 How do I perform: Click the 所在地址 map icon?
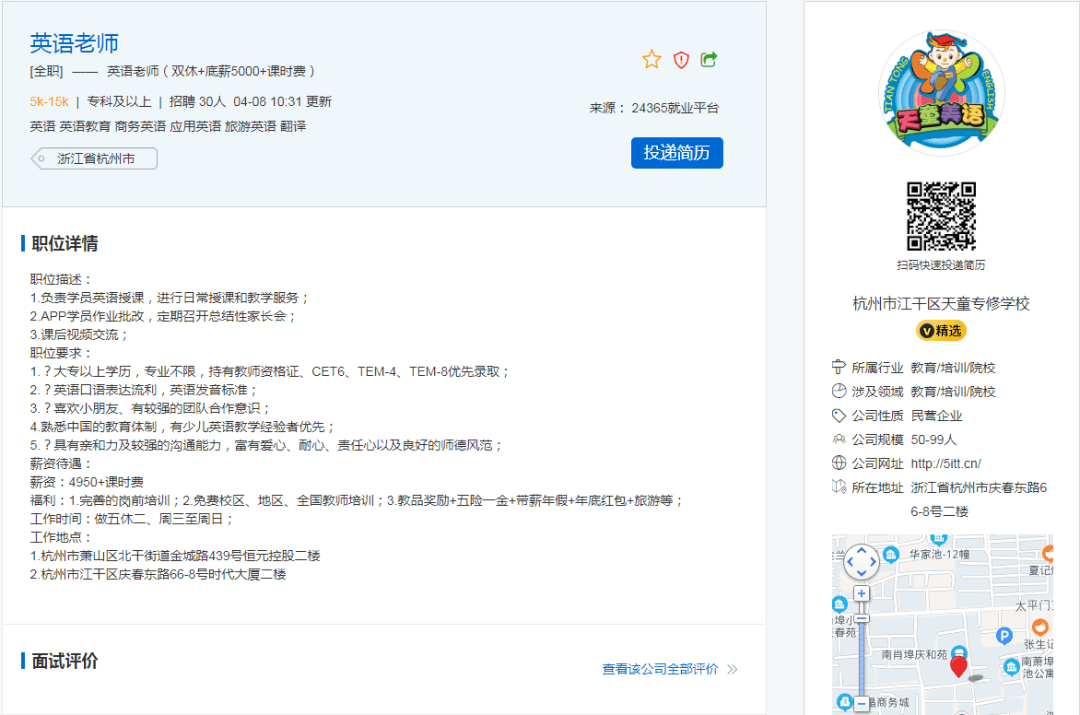click(x=838, y=486)
